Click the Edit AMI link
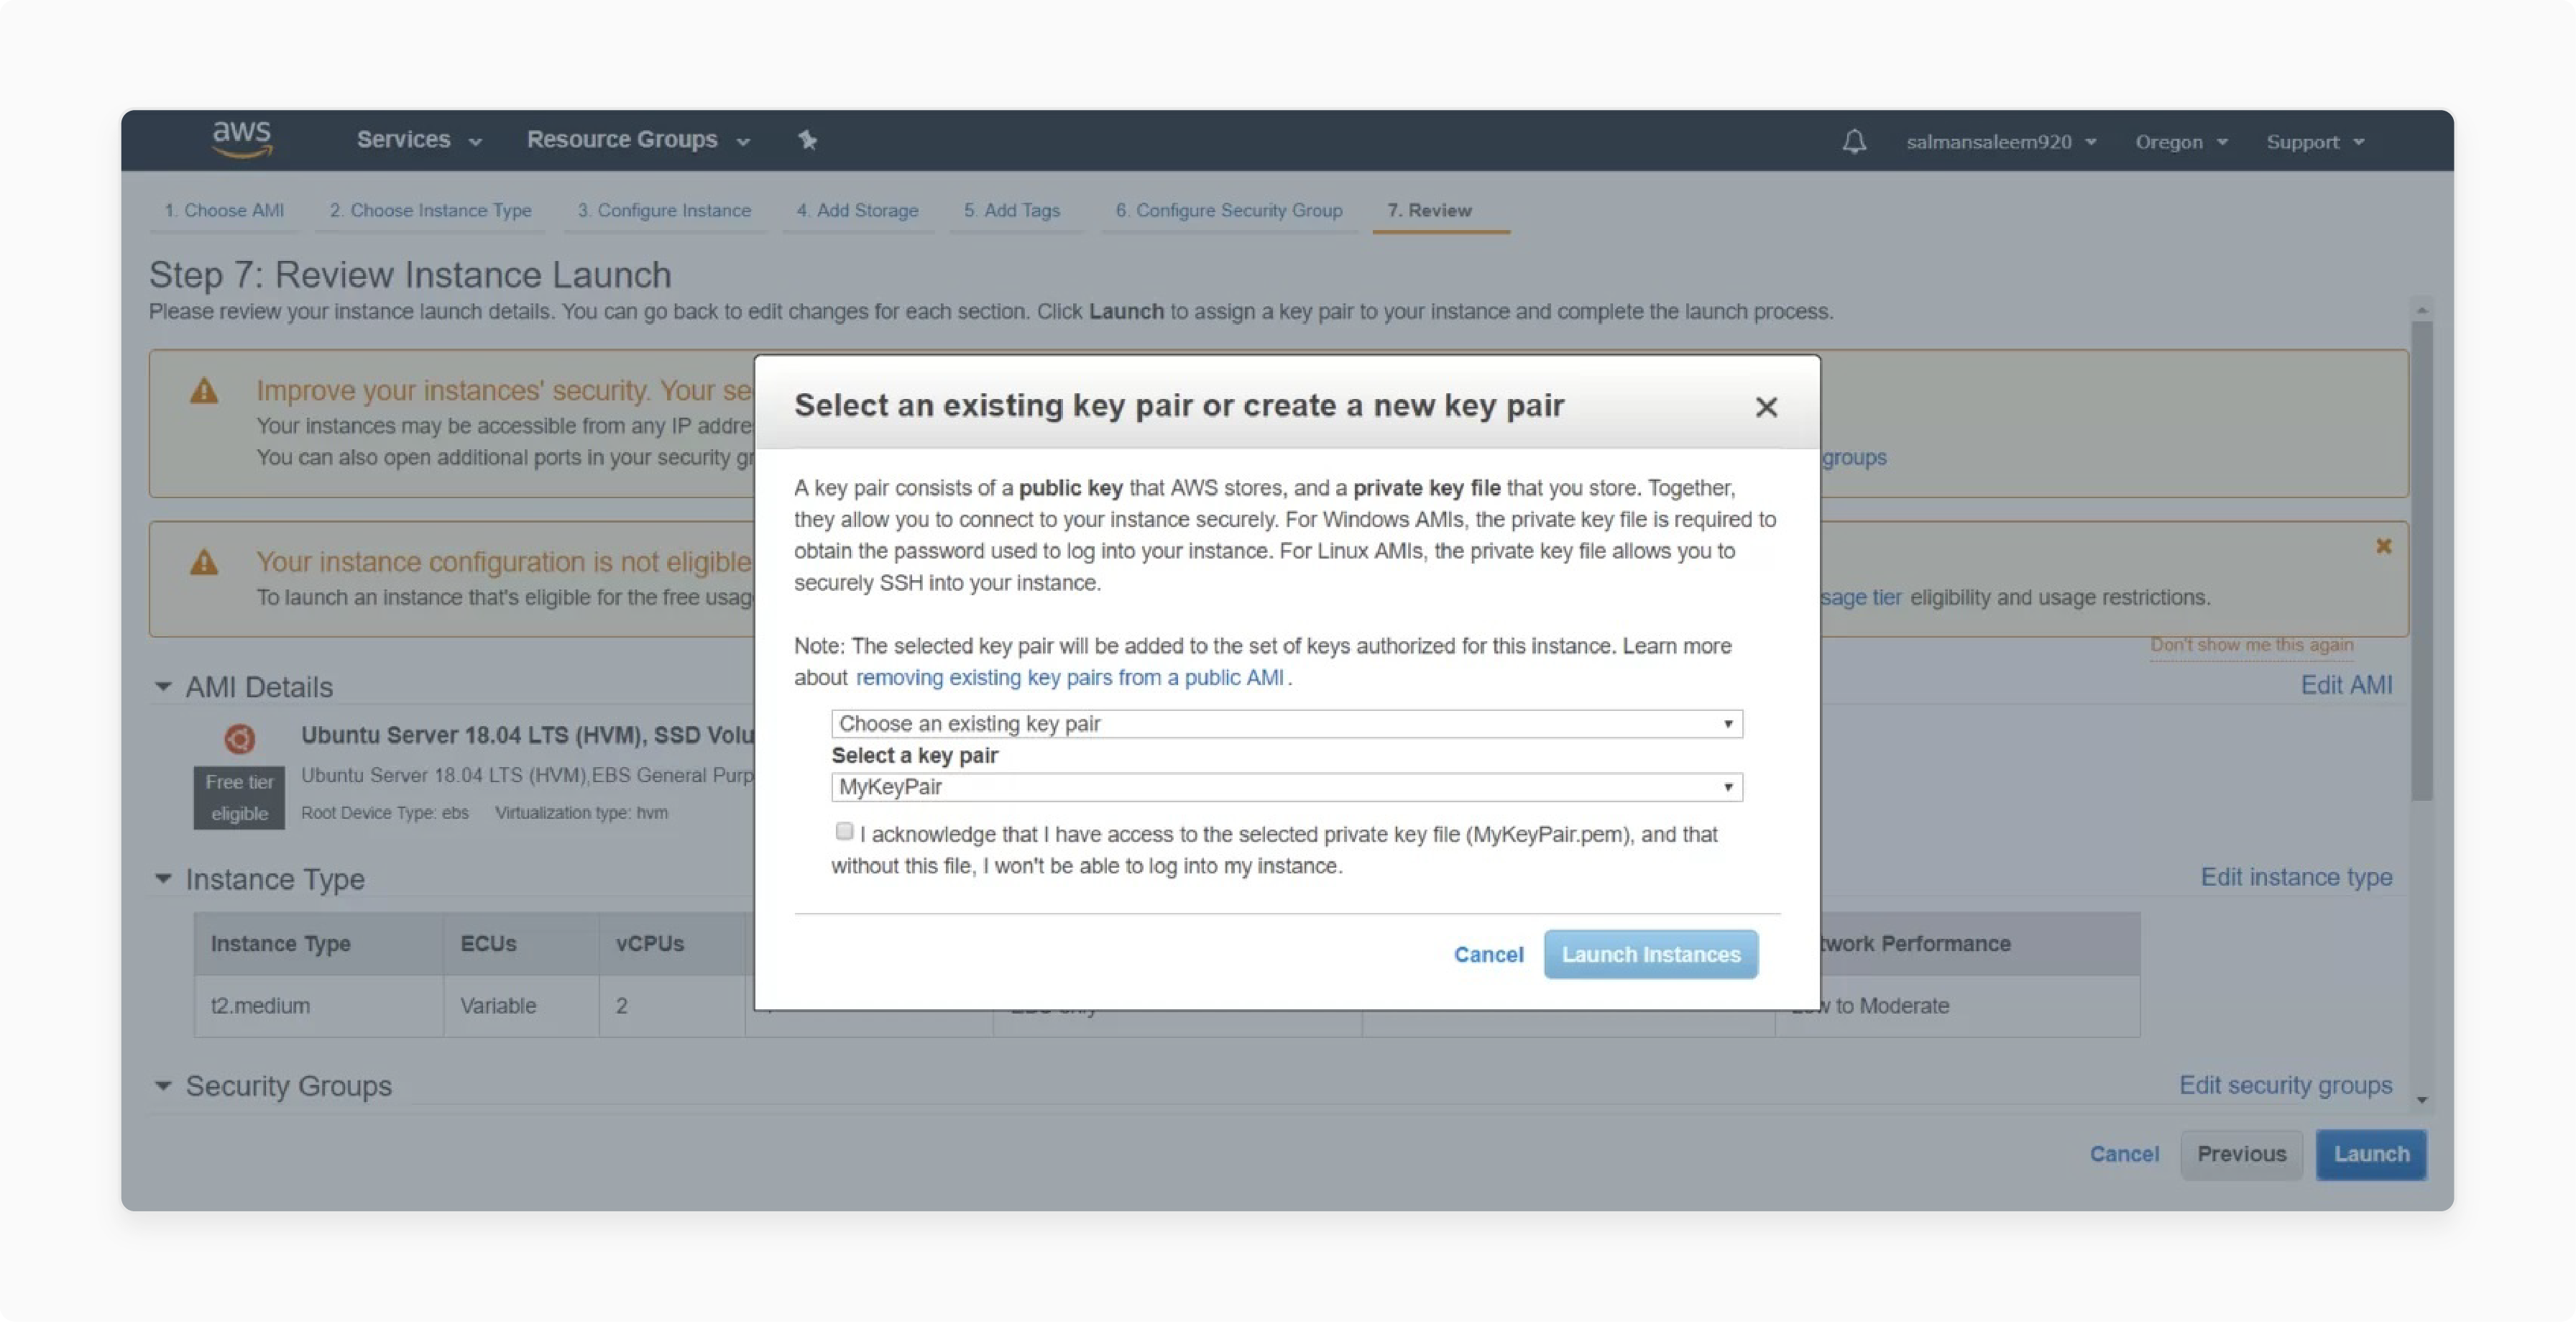 click(x=2346, y=685)
